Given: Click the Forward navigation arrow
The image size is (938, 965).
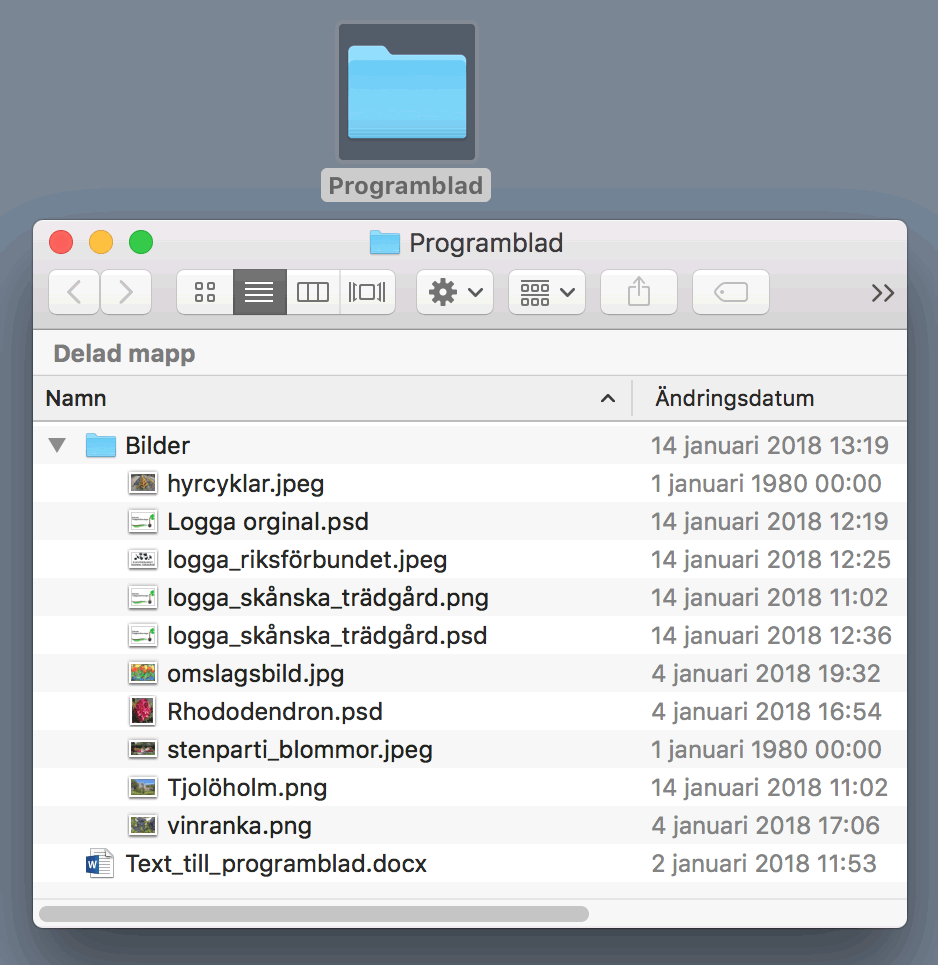Looking at the screenshot, I should (x=126, y=292).
